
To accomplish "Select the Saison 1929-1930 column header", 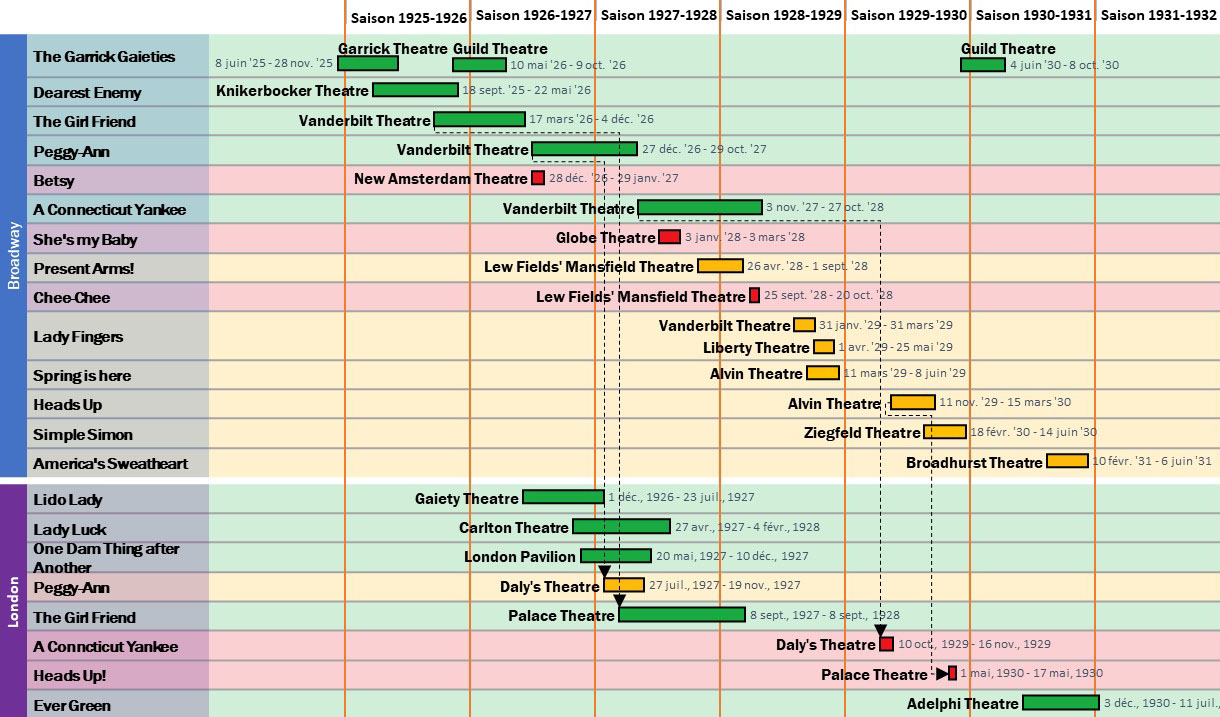I will pos(908,16).
